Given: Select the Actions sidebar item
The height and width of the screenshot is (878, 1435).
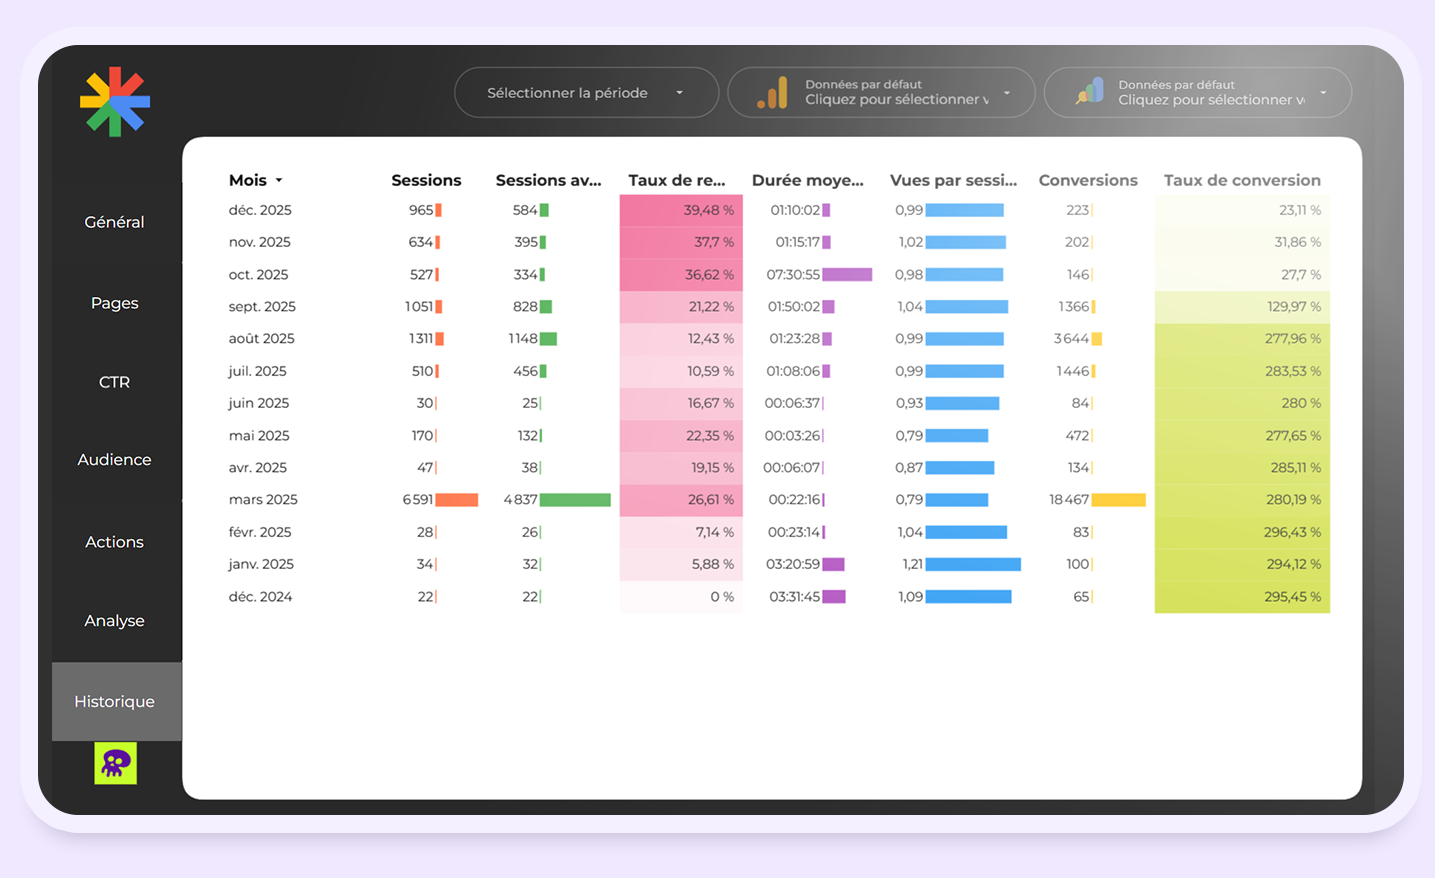Looking at the screenshot, I should (114, 542).
